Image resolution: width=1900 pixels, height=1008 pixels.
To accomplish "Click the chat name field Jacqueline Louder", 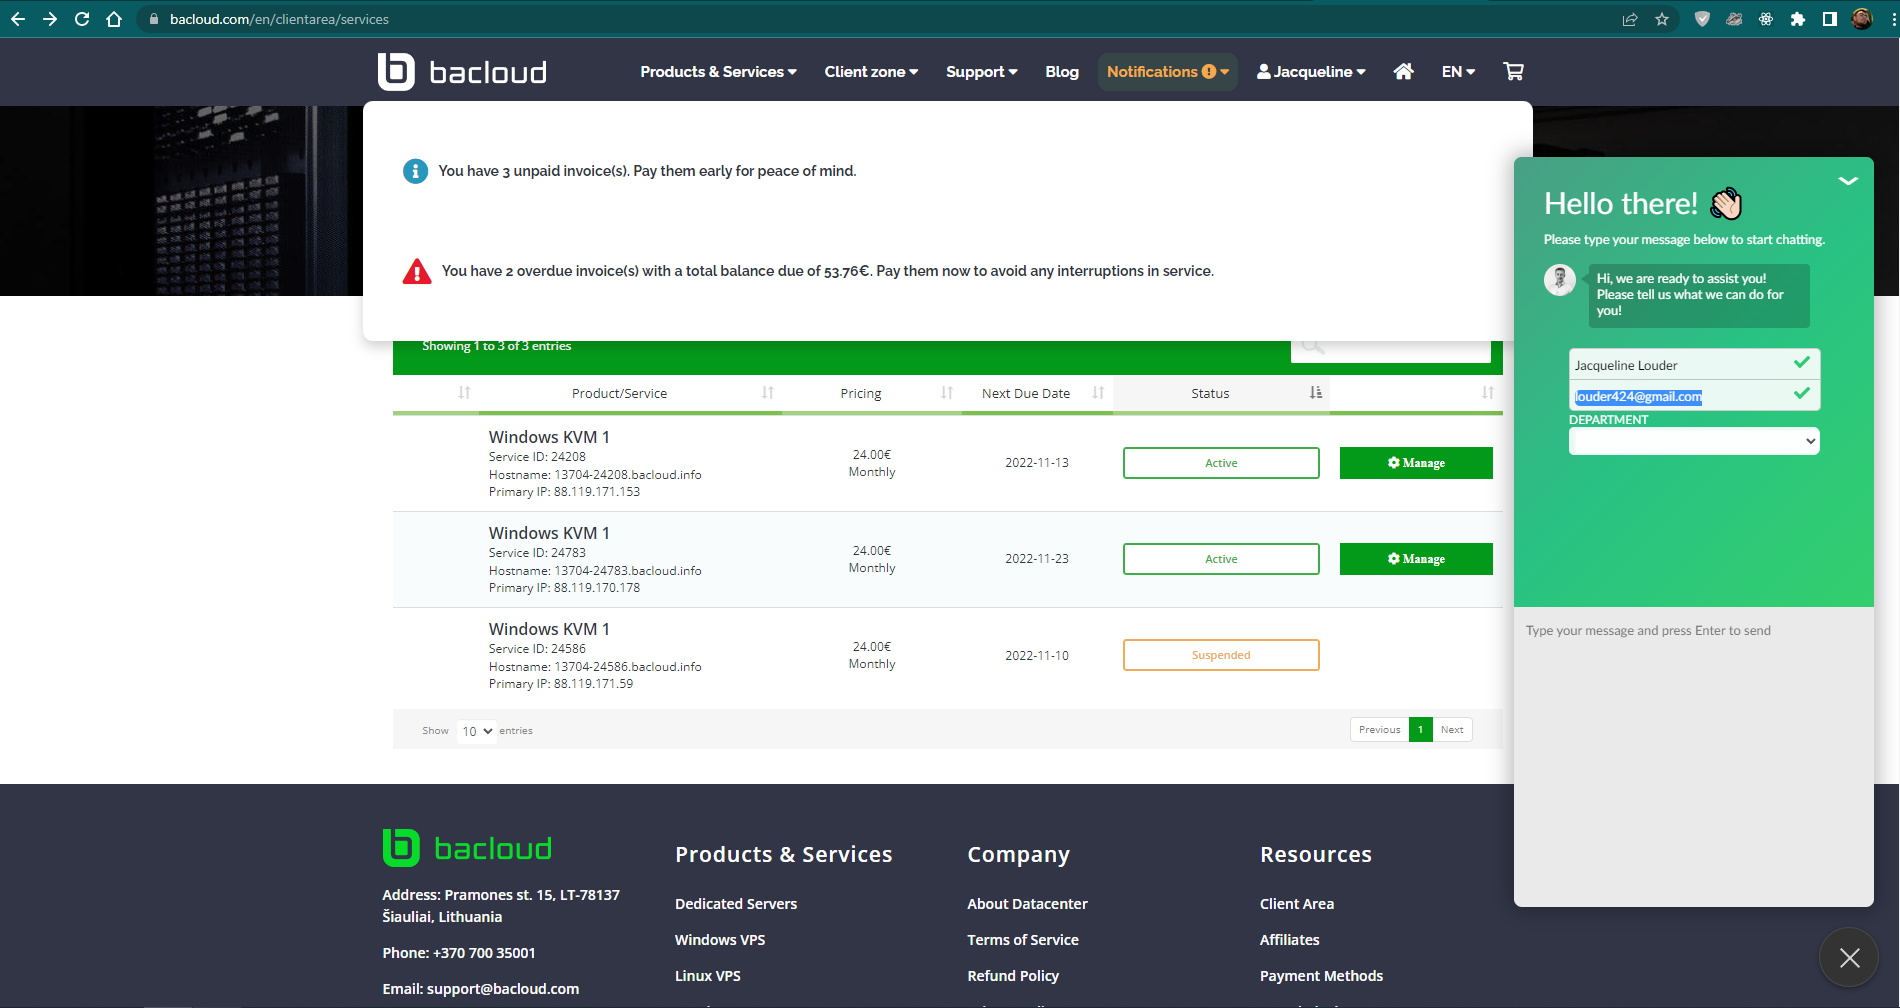I will [x=1694, y=364].
